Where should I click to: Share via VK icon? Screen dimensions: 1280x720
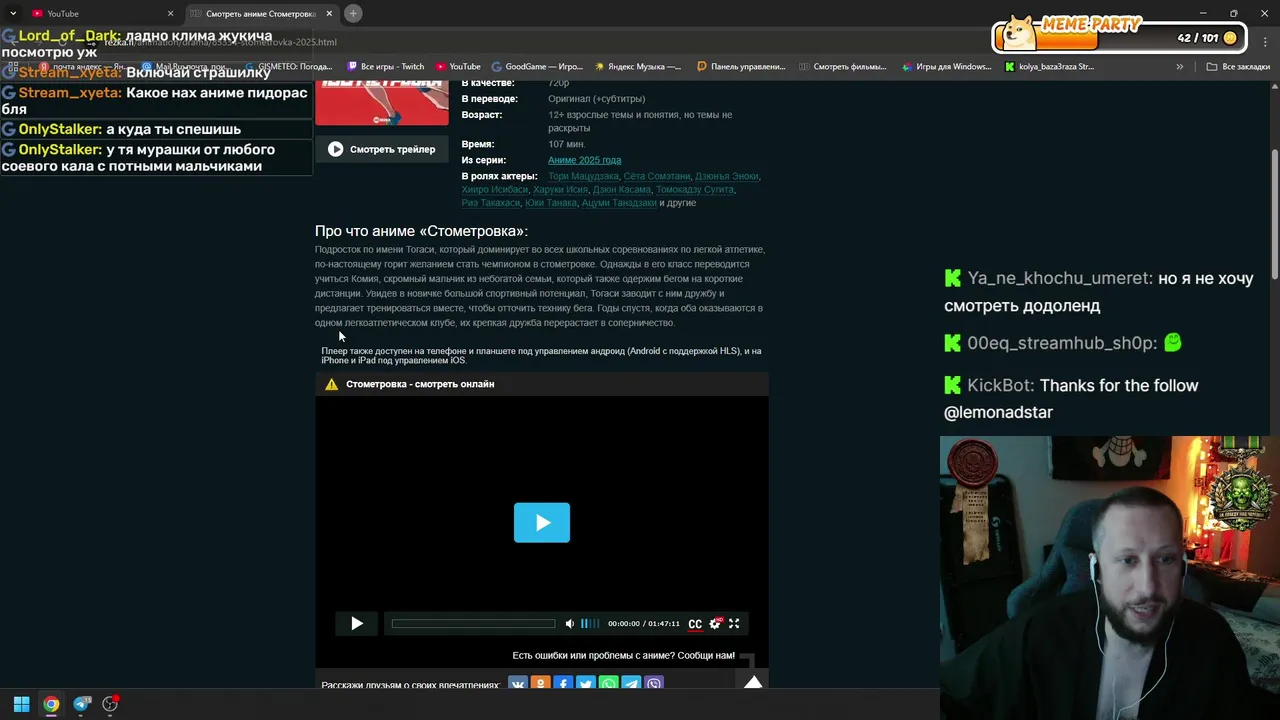point(517,685)
